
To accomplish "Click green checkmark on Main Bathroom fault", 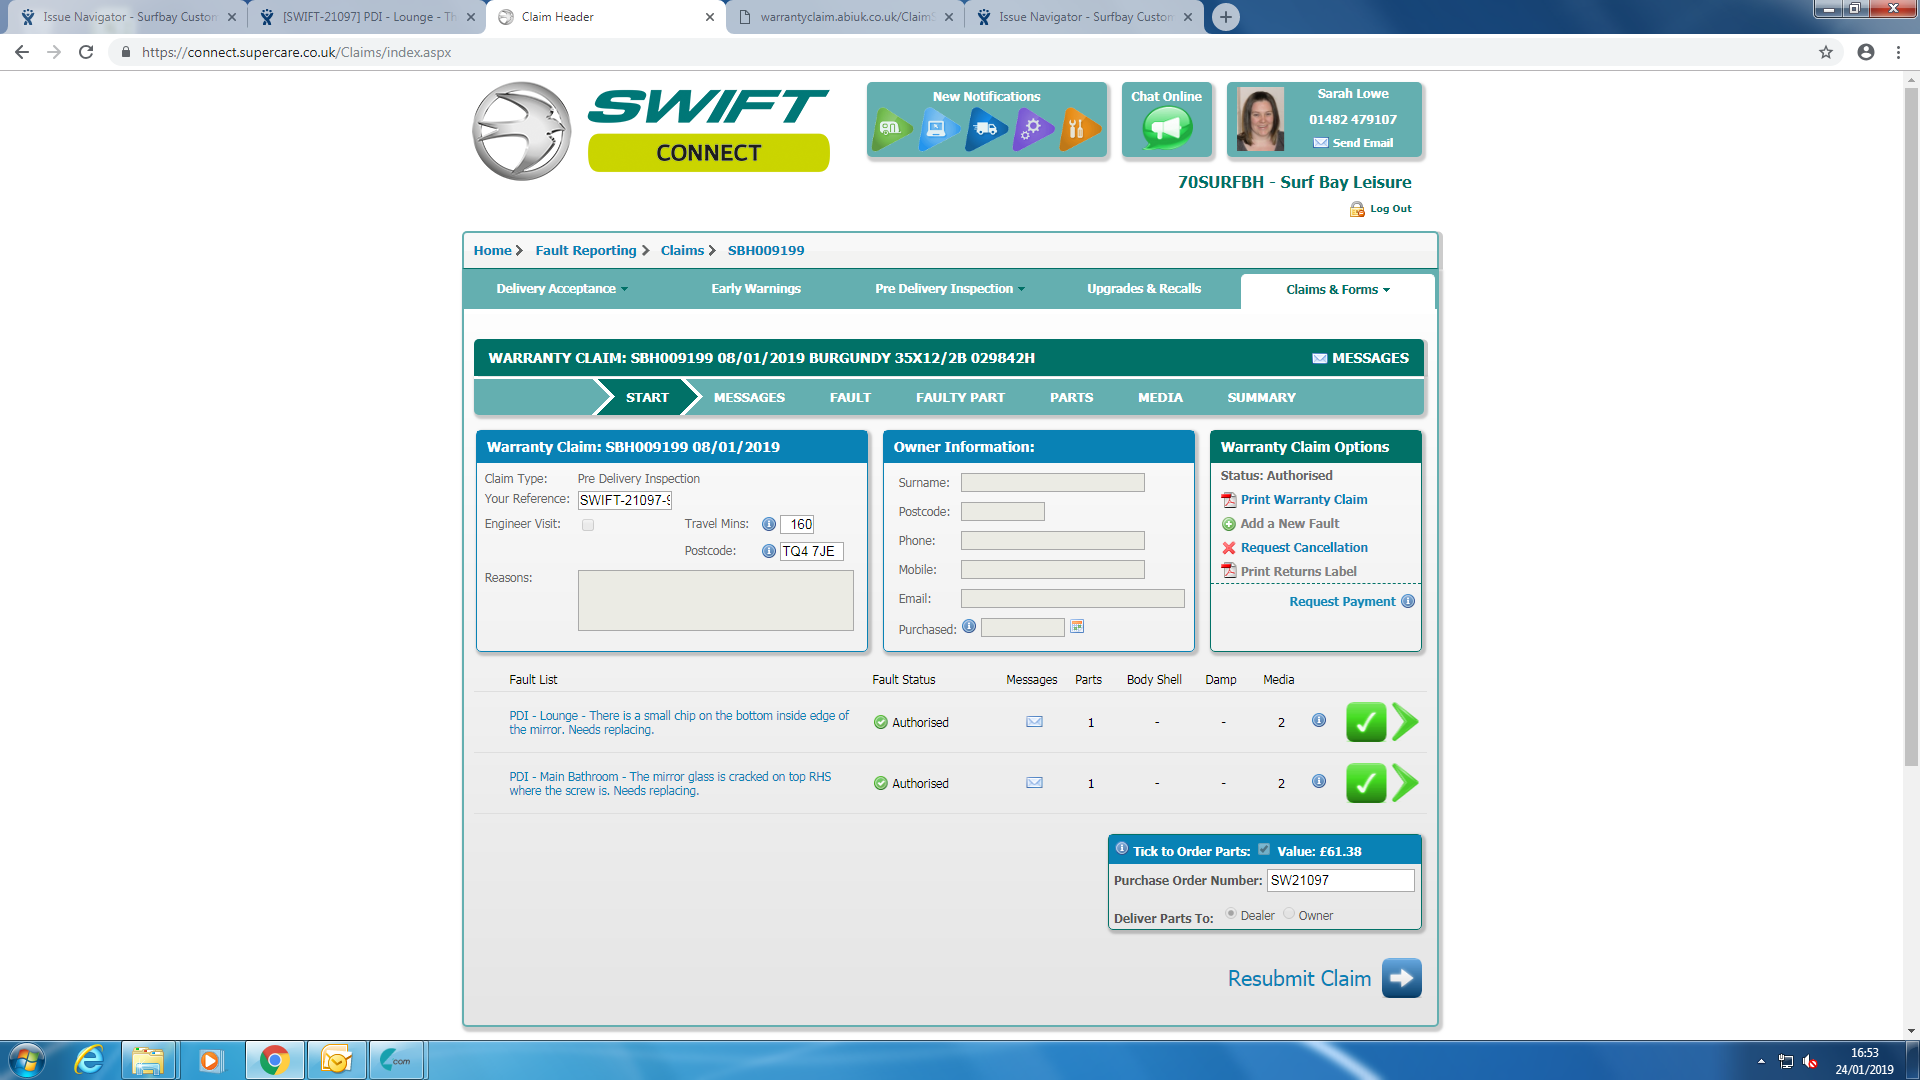I will tap(1365, 783).
